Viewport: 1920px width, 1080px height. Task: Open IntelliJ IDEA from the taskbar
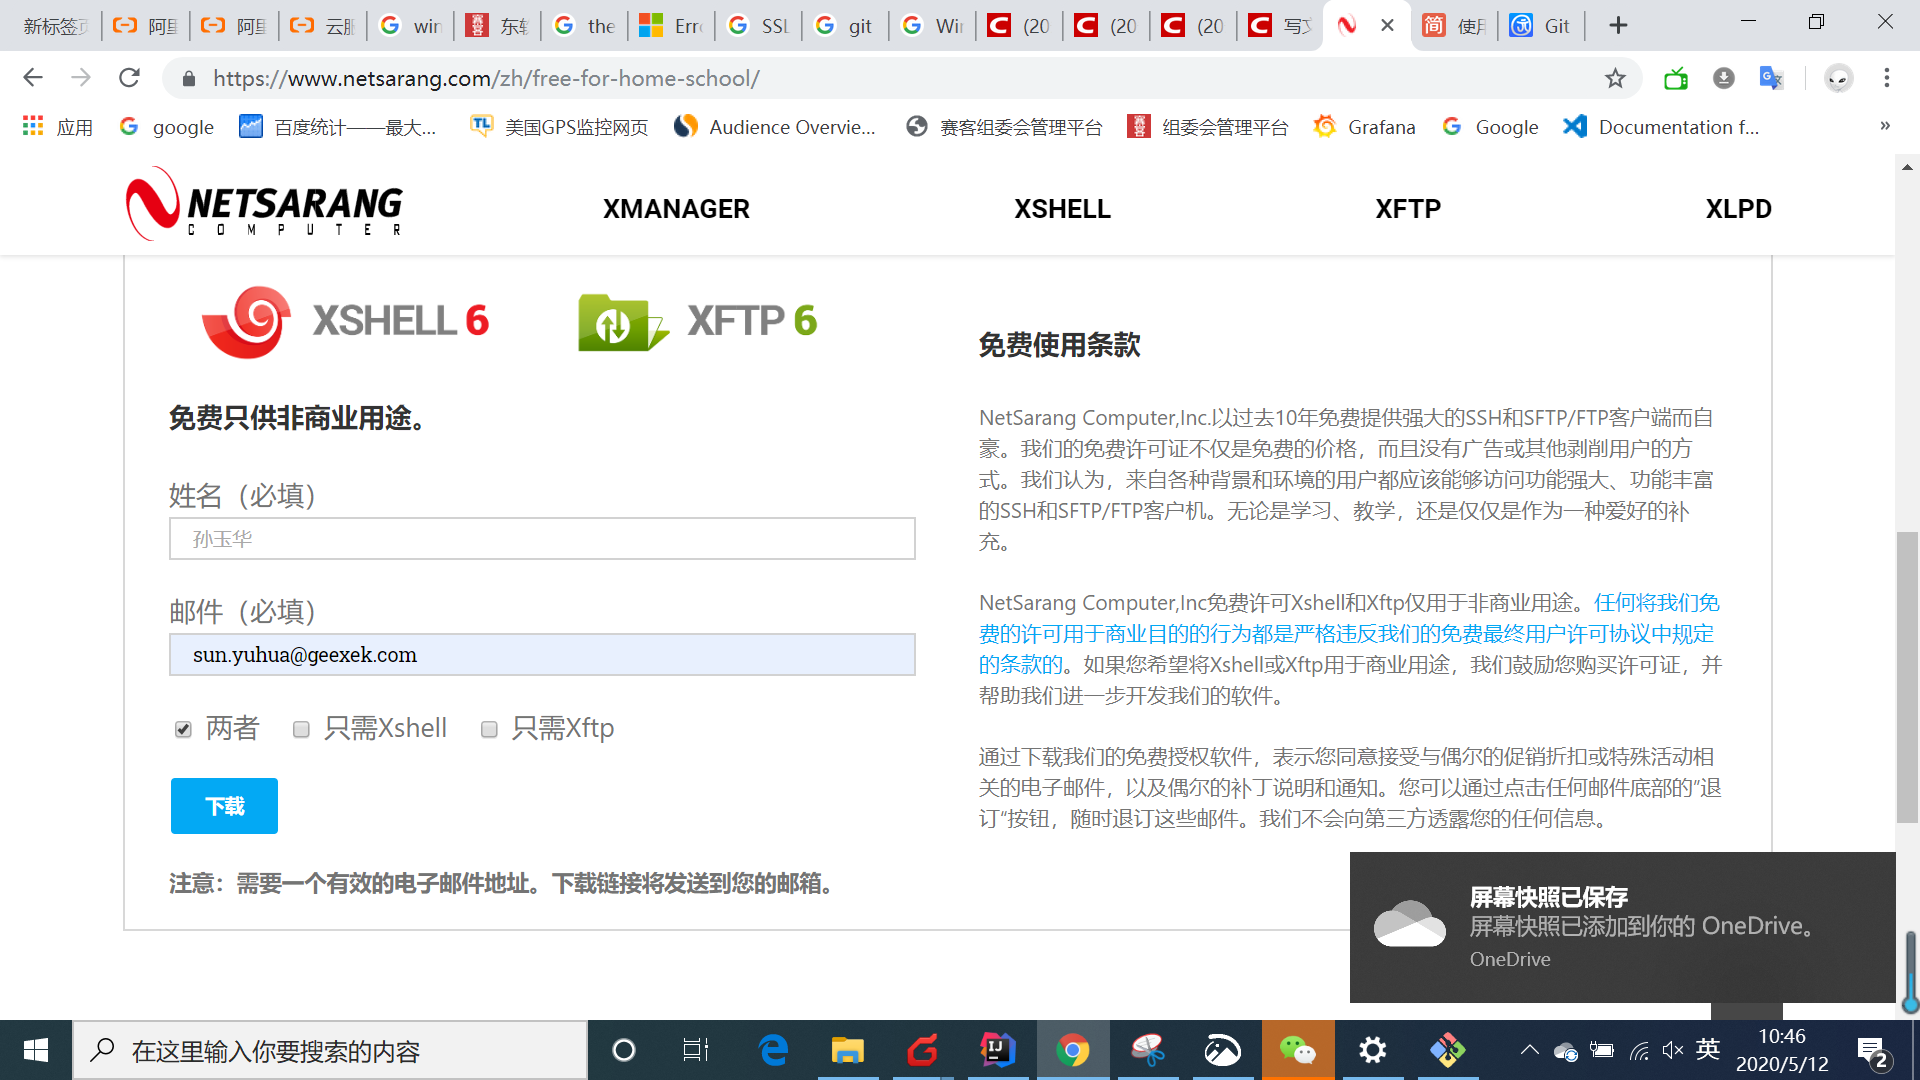(x=998, y=1050)
